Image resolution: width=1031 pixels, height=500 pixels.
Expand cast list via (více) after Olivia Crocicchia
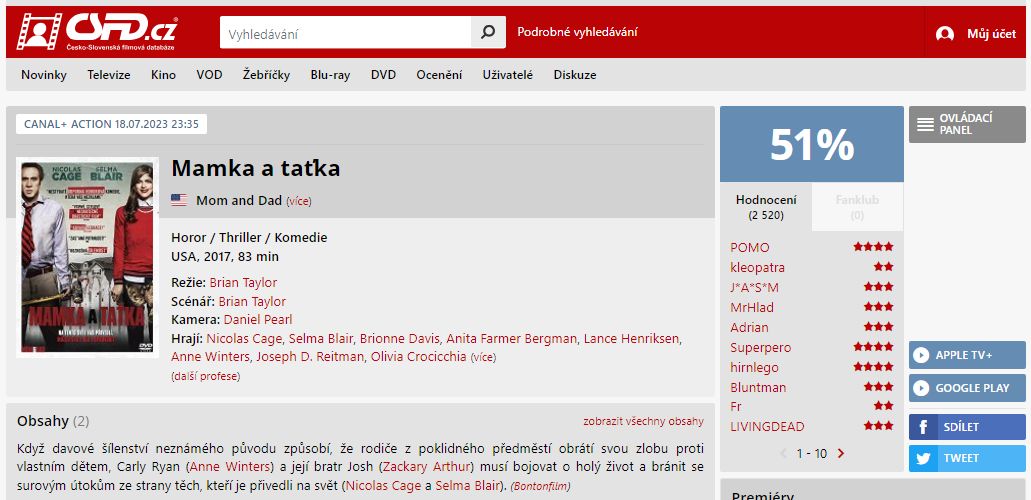pyautogui.click(x=483, y=357)
